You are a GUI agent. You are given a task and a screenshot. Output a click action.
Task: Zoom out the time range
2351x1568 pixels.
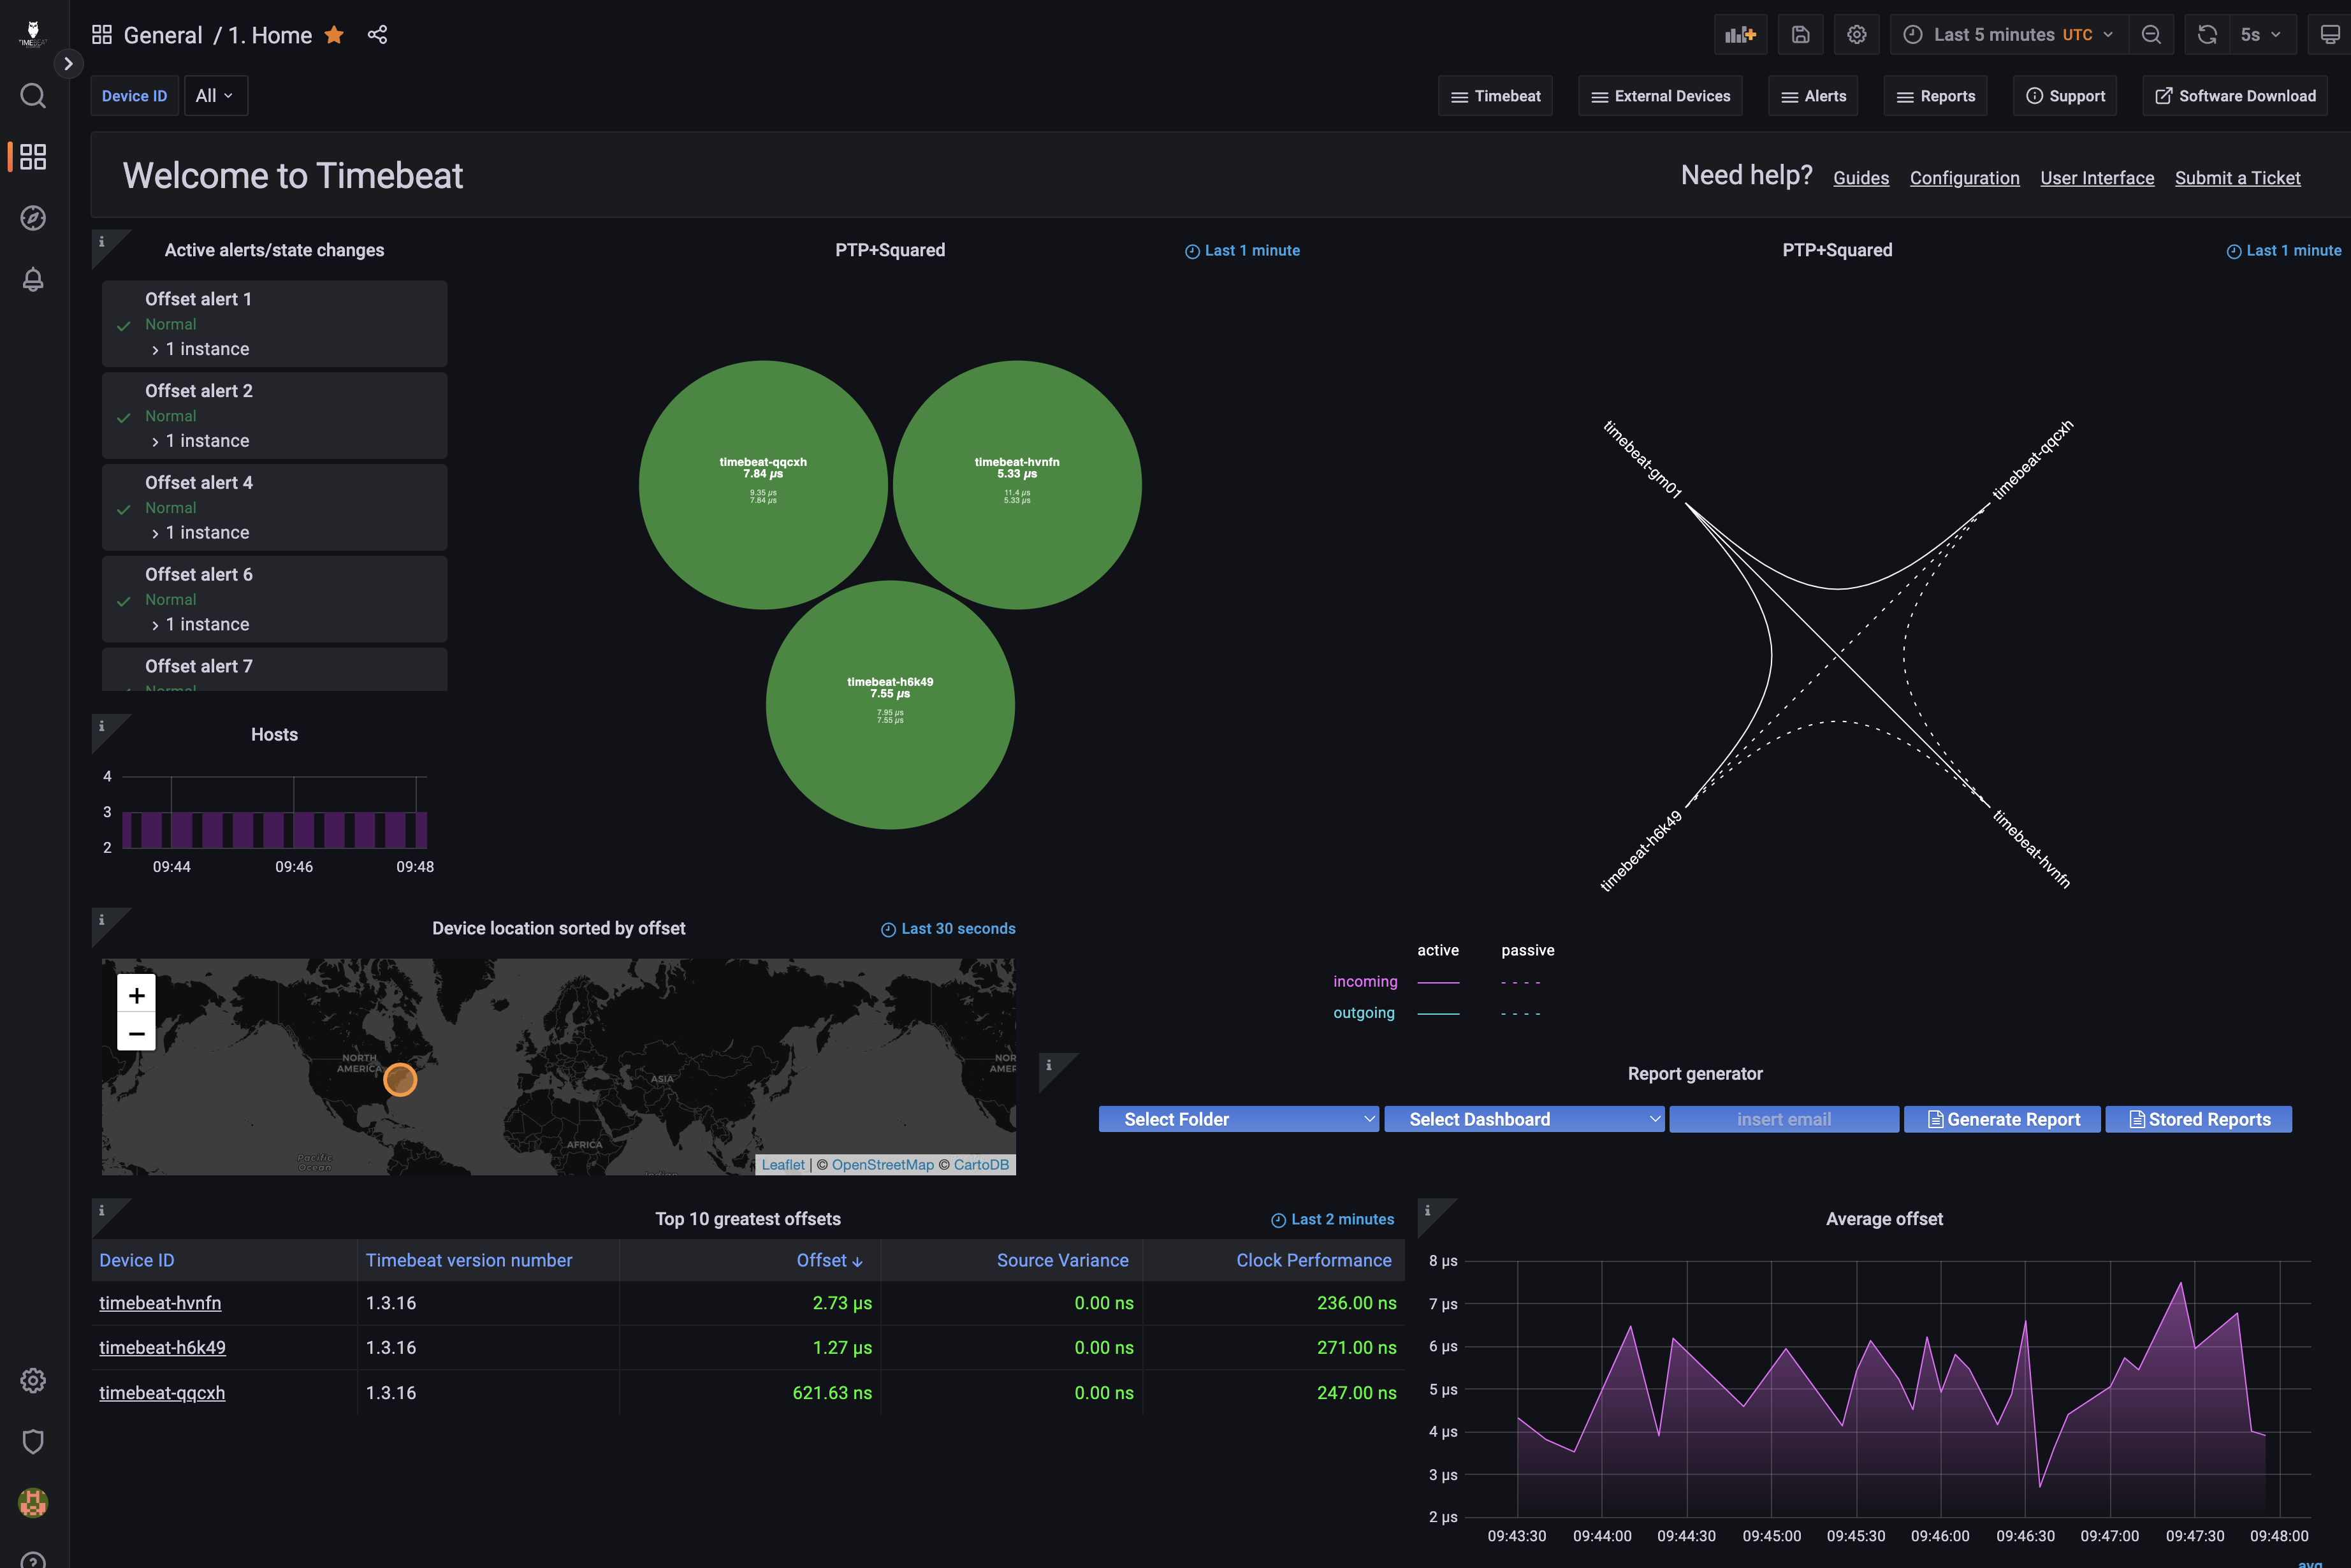[x=2151, y=35]
